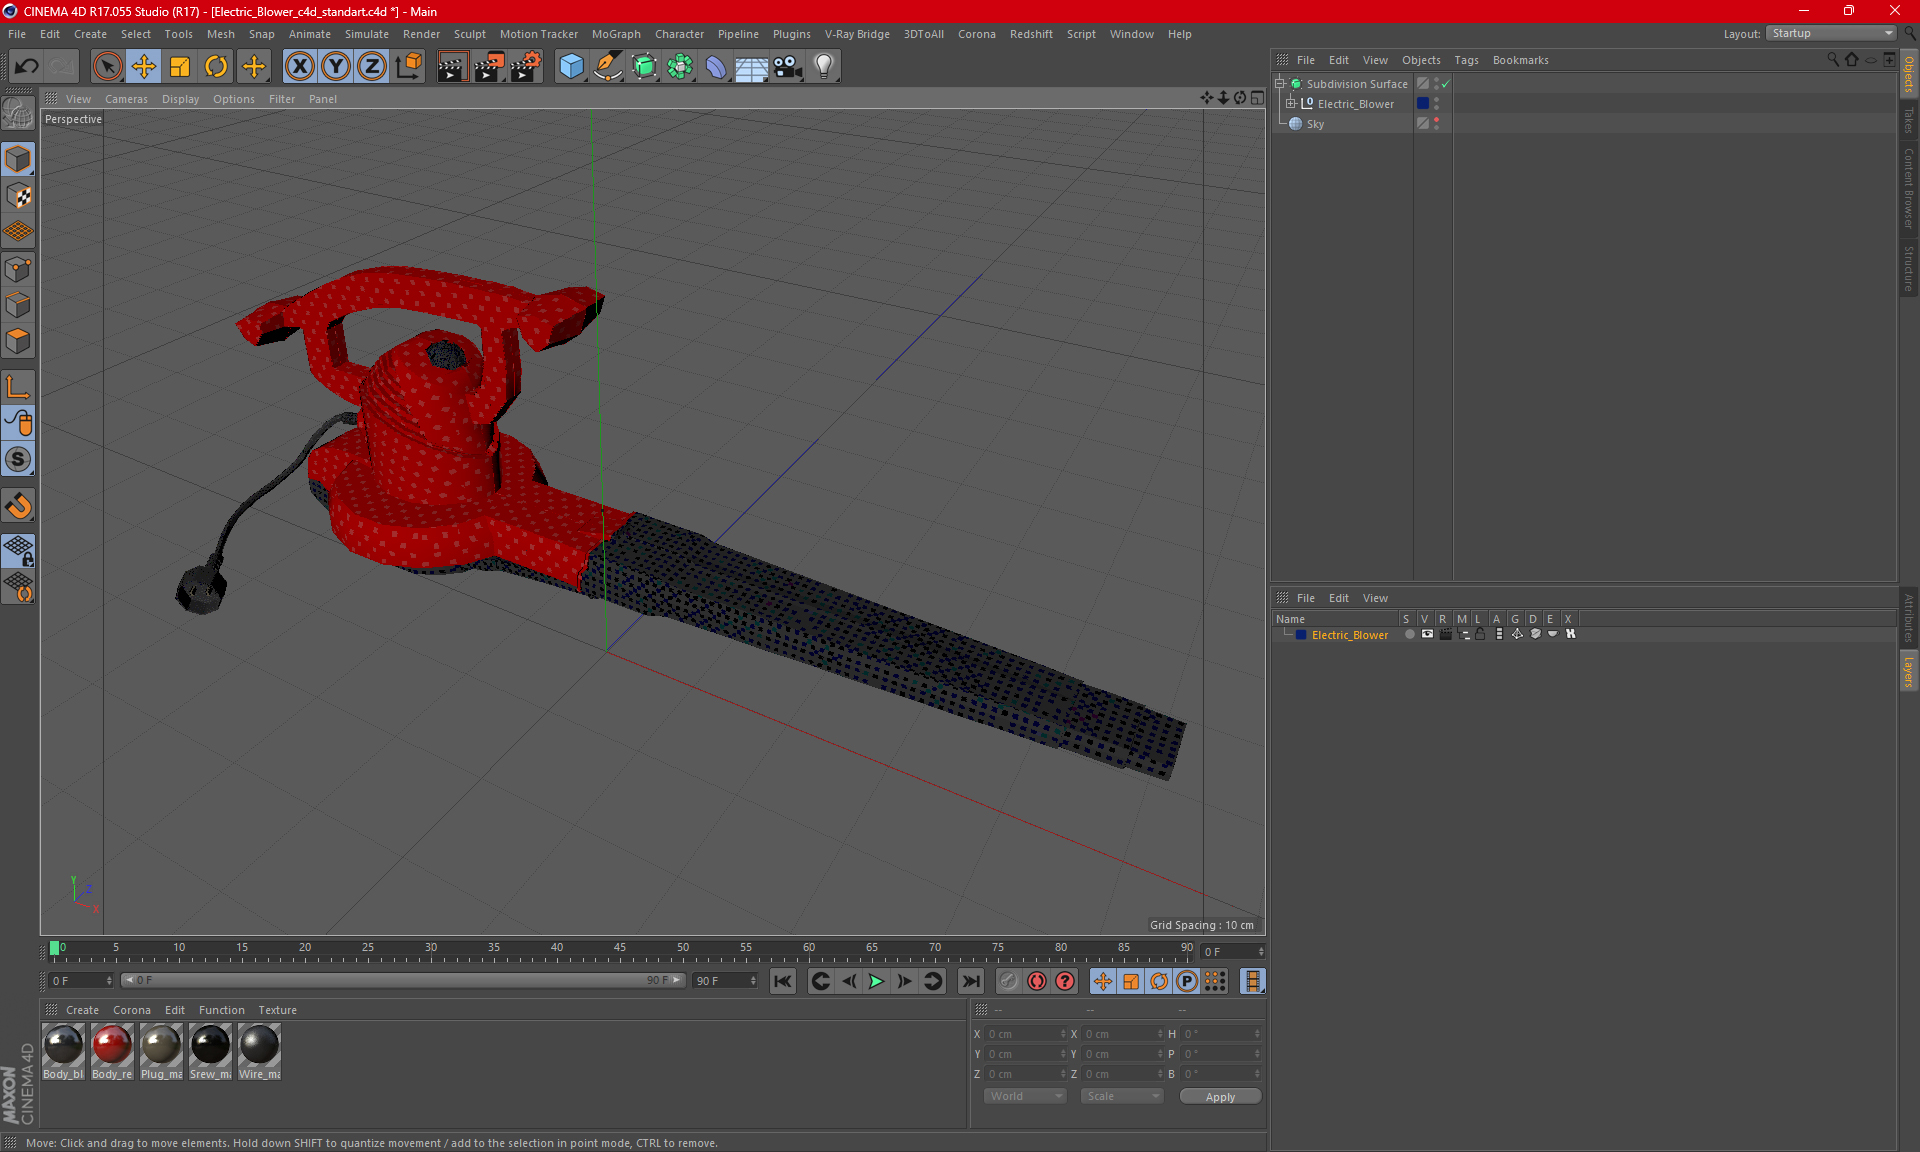1920x1152 pixels.
Task: Collapse the Subdivision Surface tree item
Action: [x=1279, y=84]
